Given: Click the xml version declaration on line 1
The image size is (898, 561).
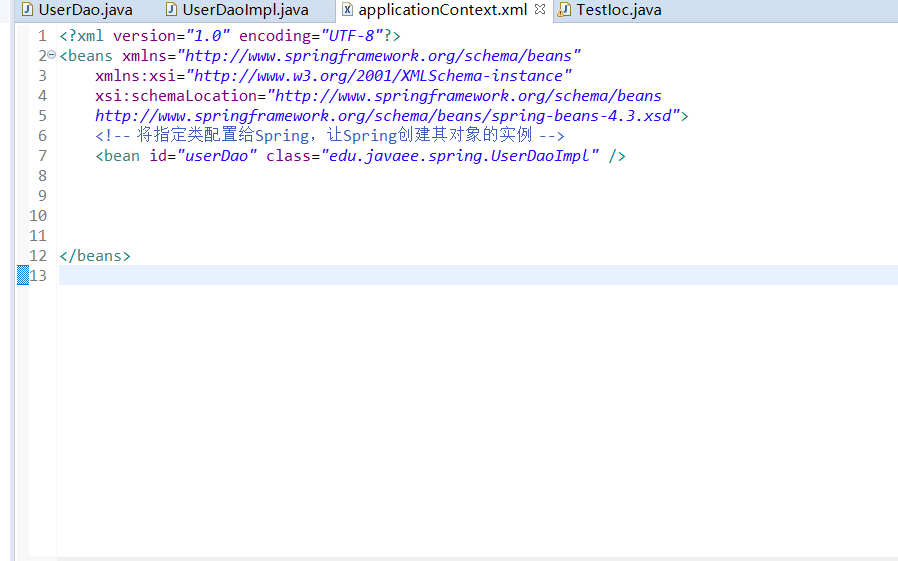Looking at the screenshot, I should pos(230,35).
